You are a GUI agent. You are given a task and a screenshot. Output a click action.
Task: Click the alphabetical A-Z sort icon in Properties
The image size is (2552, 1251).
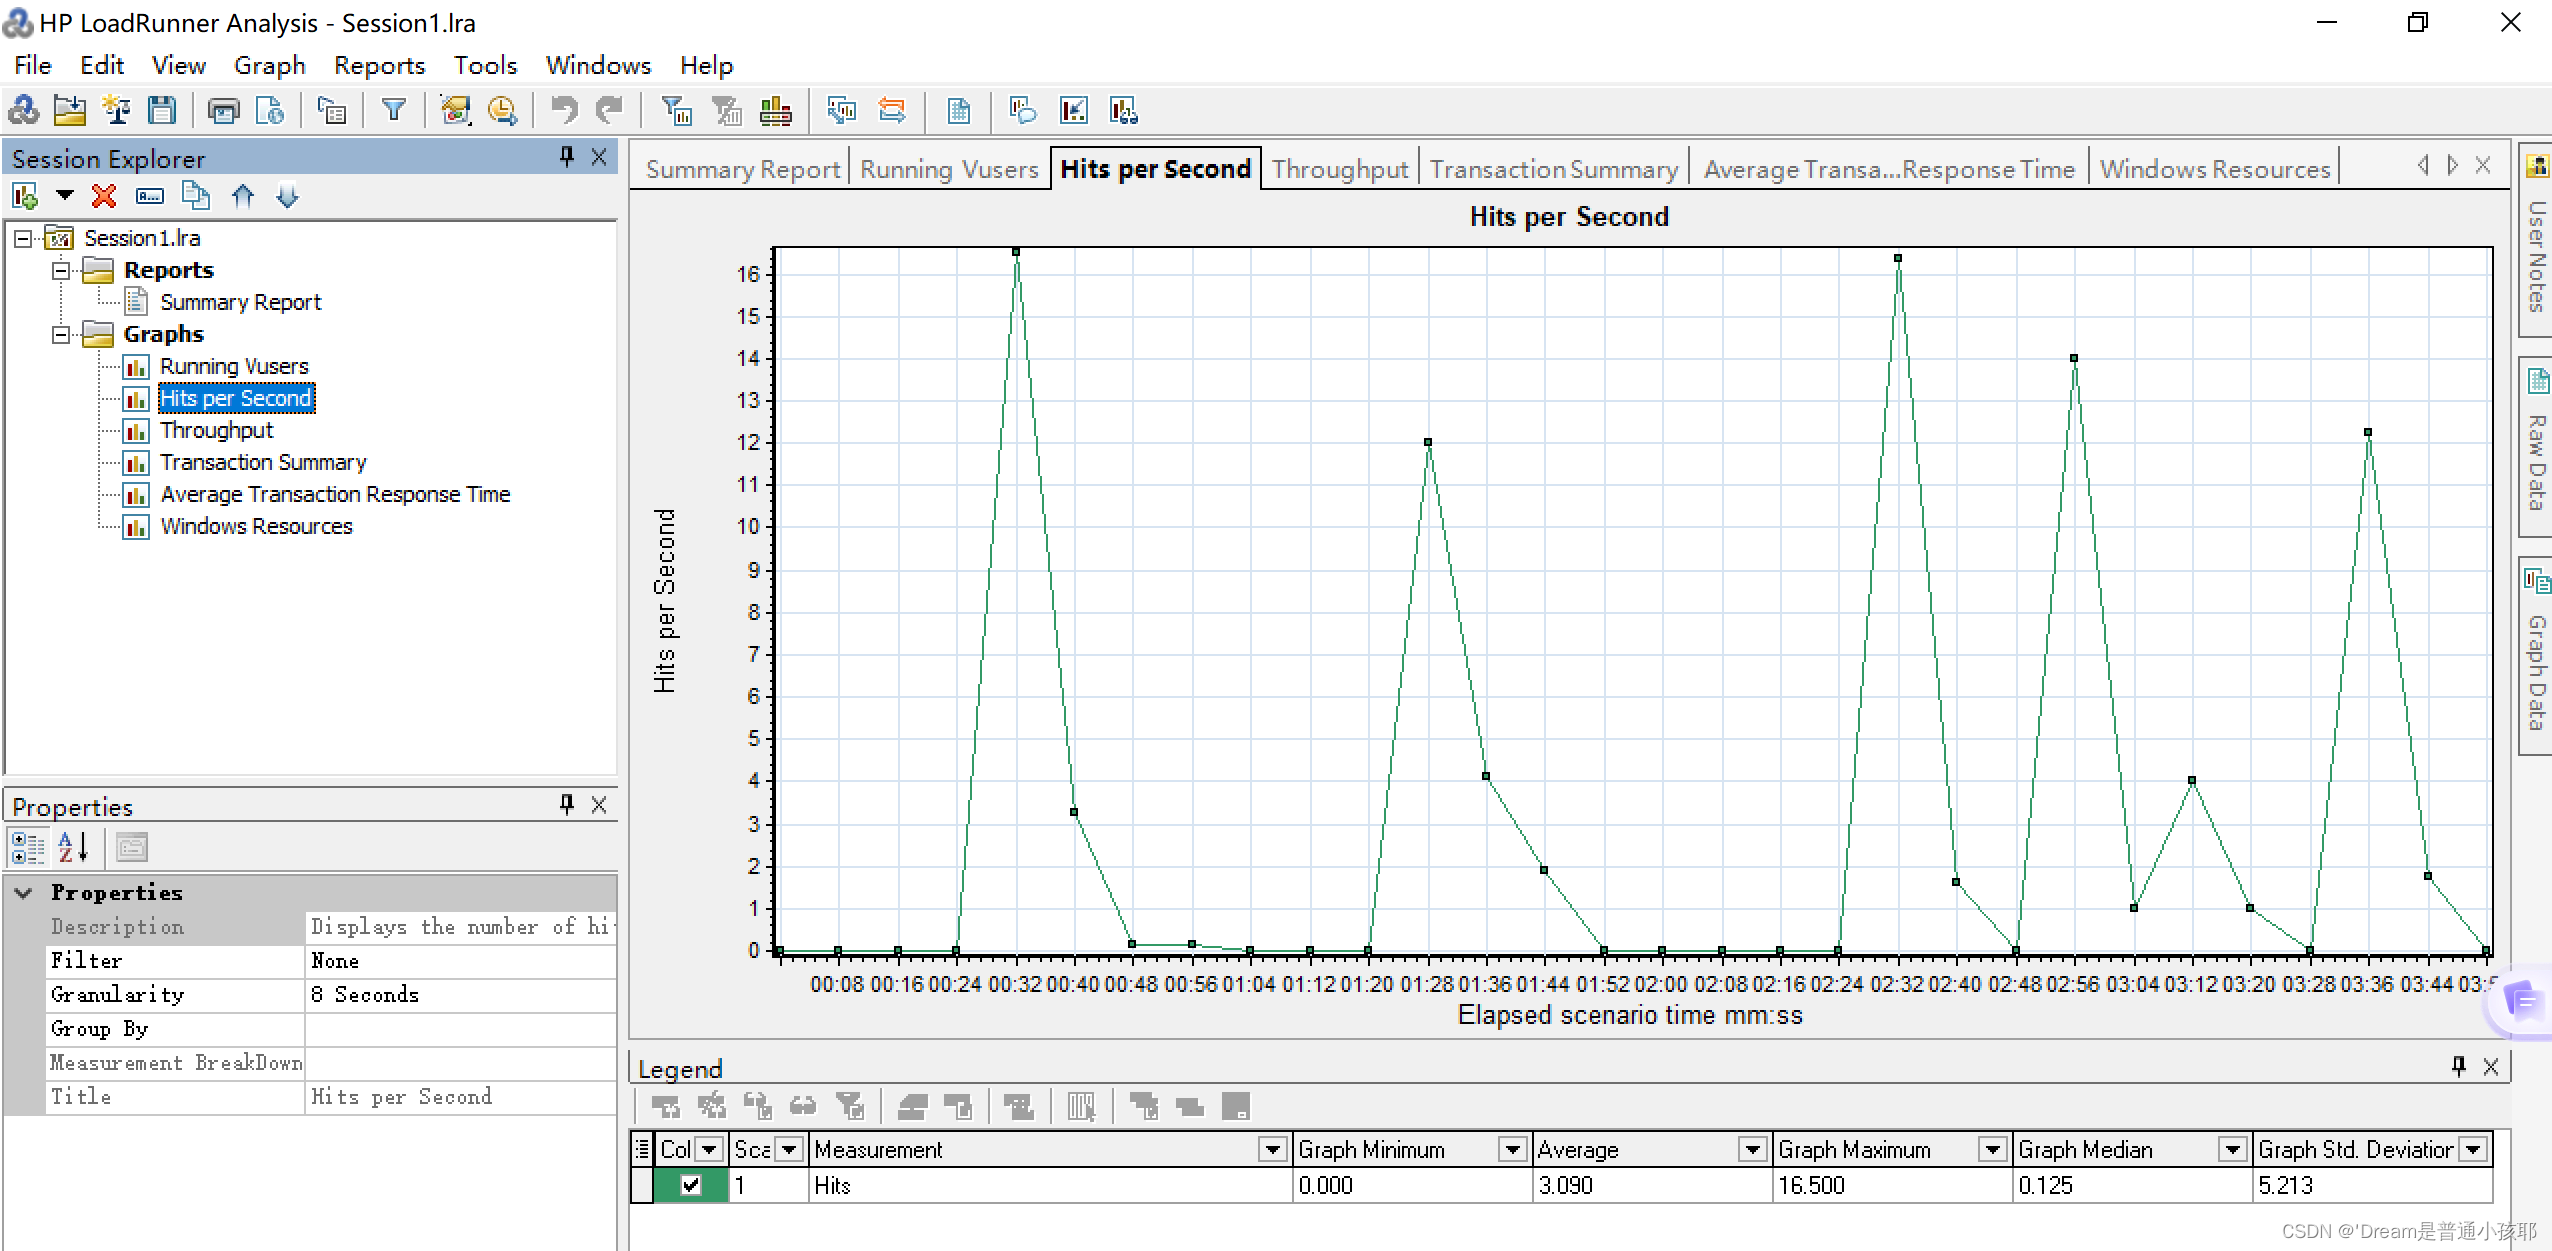74,847
